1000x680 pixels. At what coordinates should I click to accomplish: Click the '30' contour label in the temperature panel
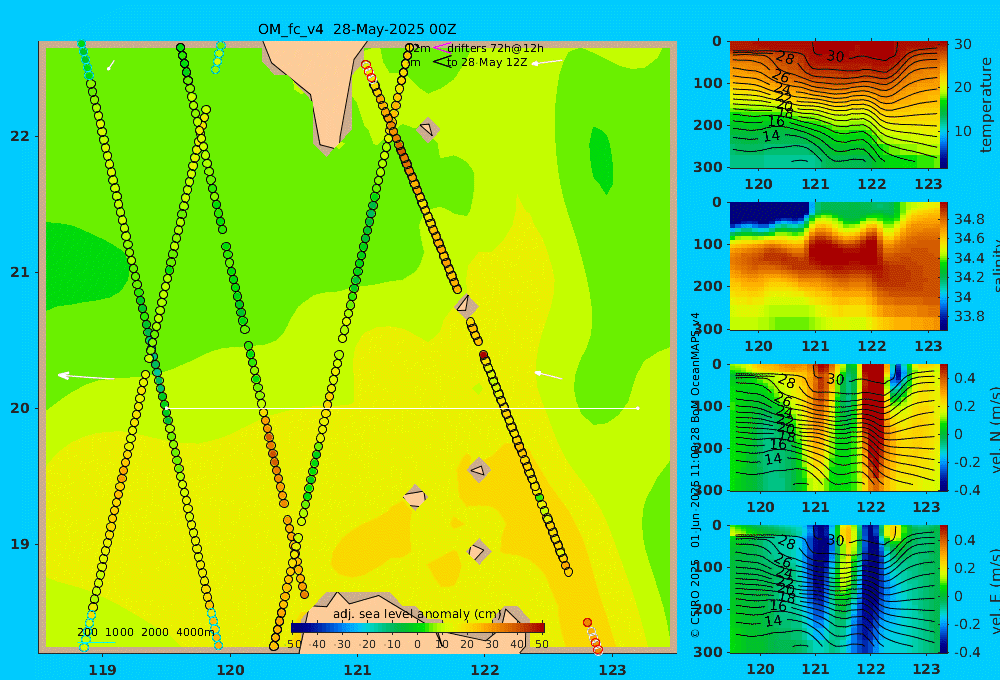point(835,56)
